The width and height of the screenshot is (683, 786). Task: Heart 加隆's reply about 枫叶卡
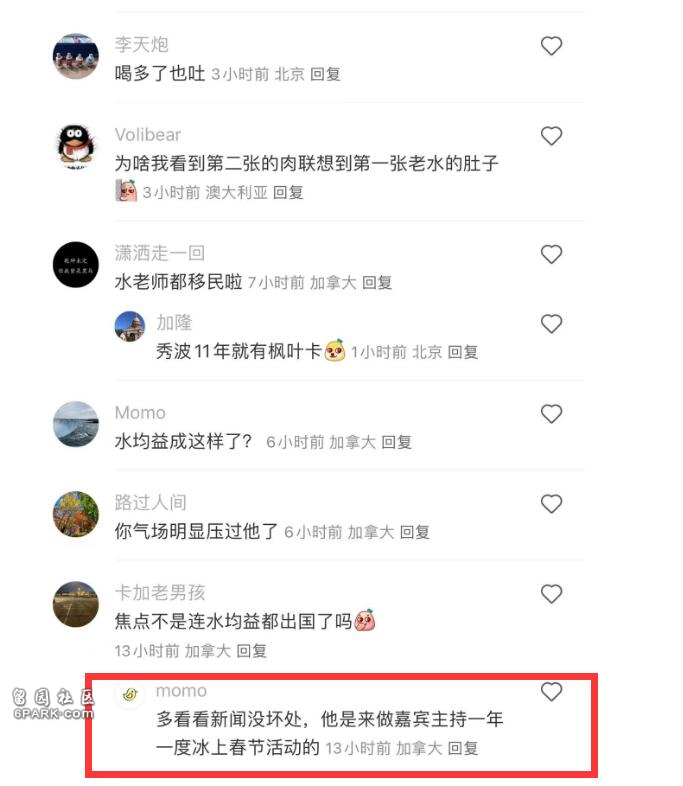point(551,324)
